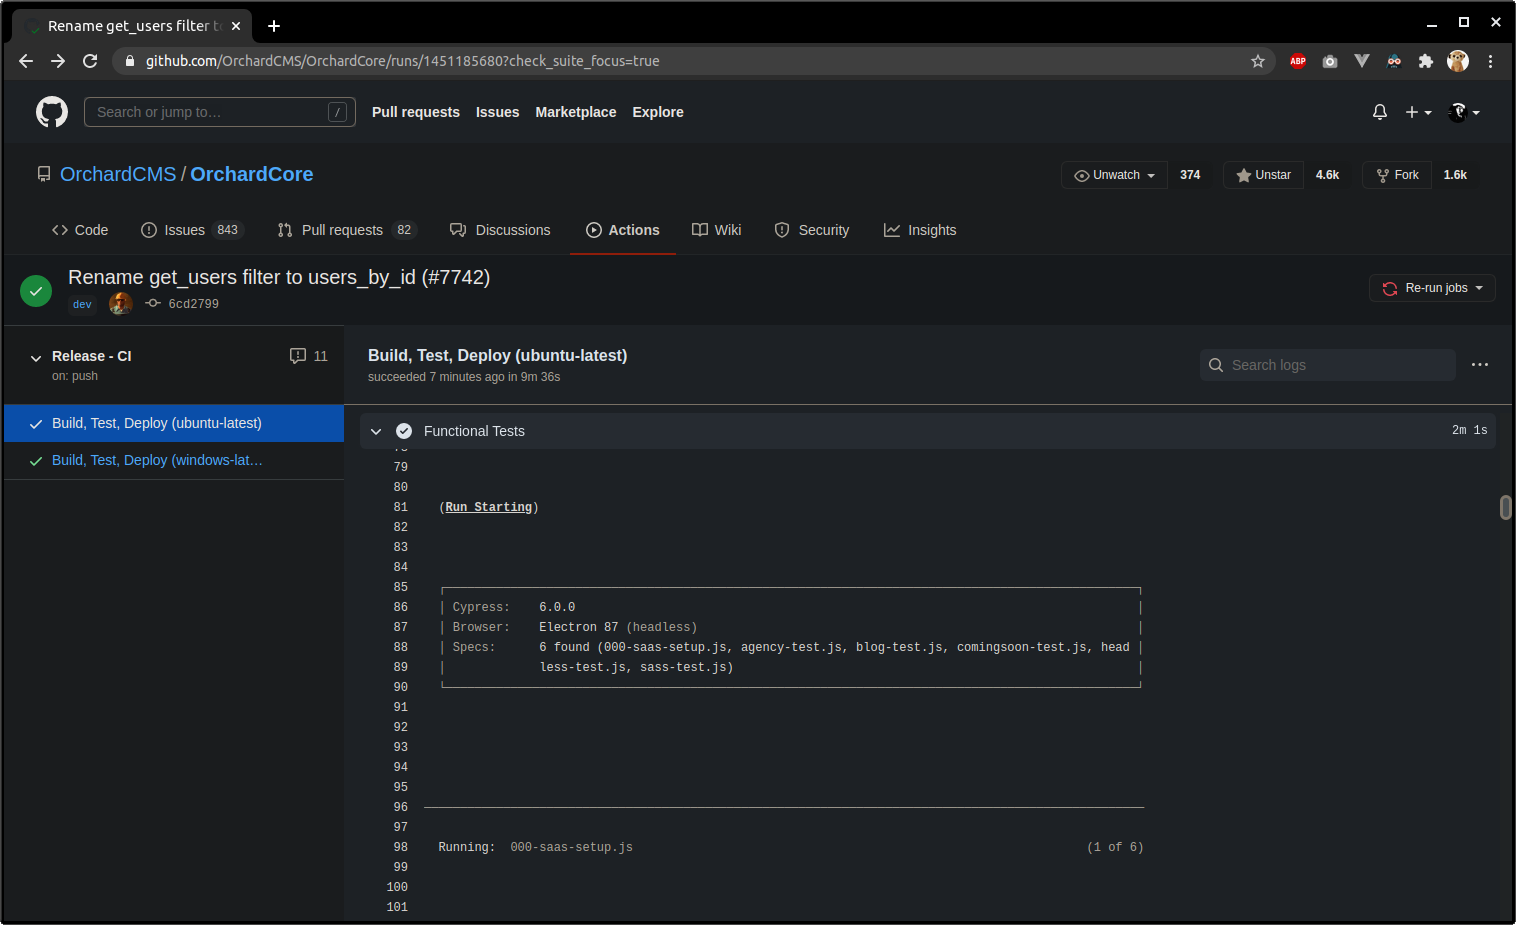View the 1.6k forks count

coord(1455,175)
